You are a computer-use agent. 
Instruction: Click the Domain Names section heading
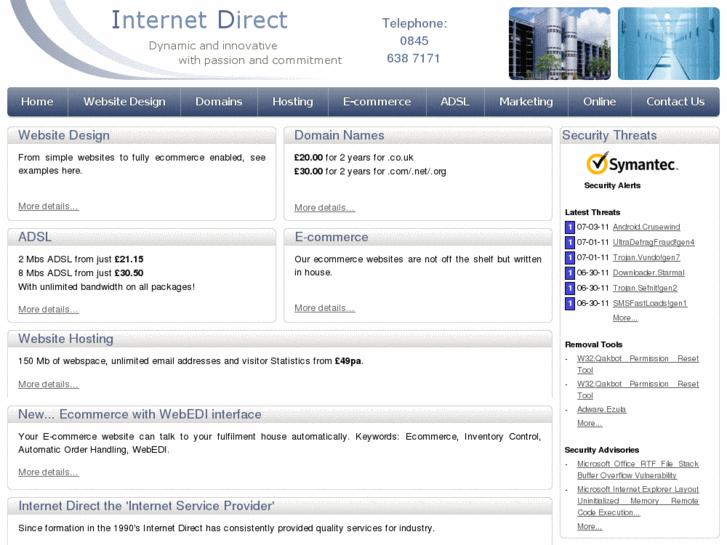[339, 135]
